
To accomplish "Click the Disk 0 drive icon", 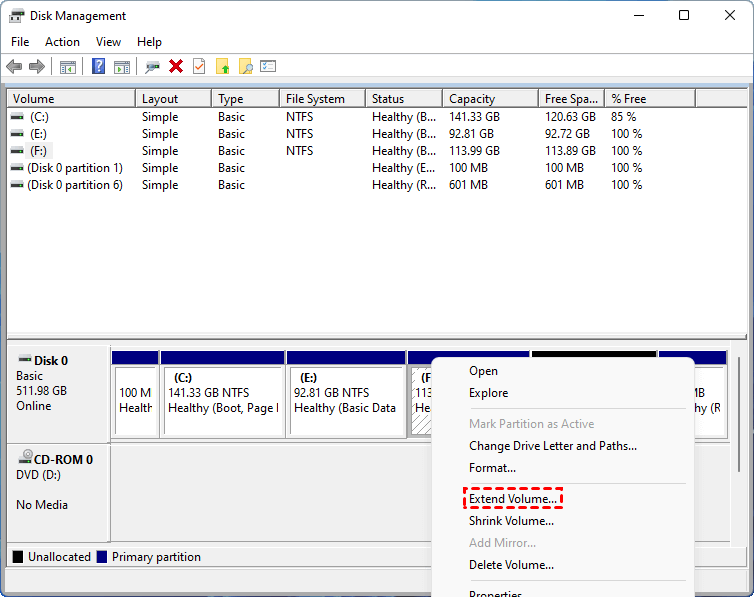I will point(25,359).
